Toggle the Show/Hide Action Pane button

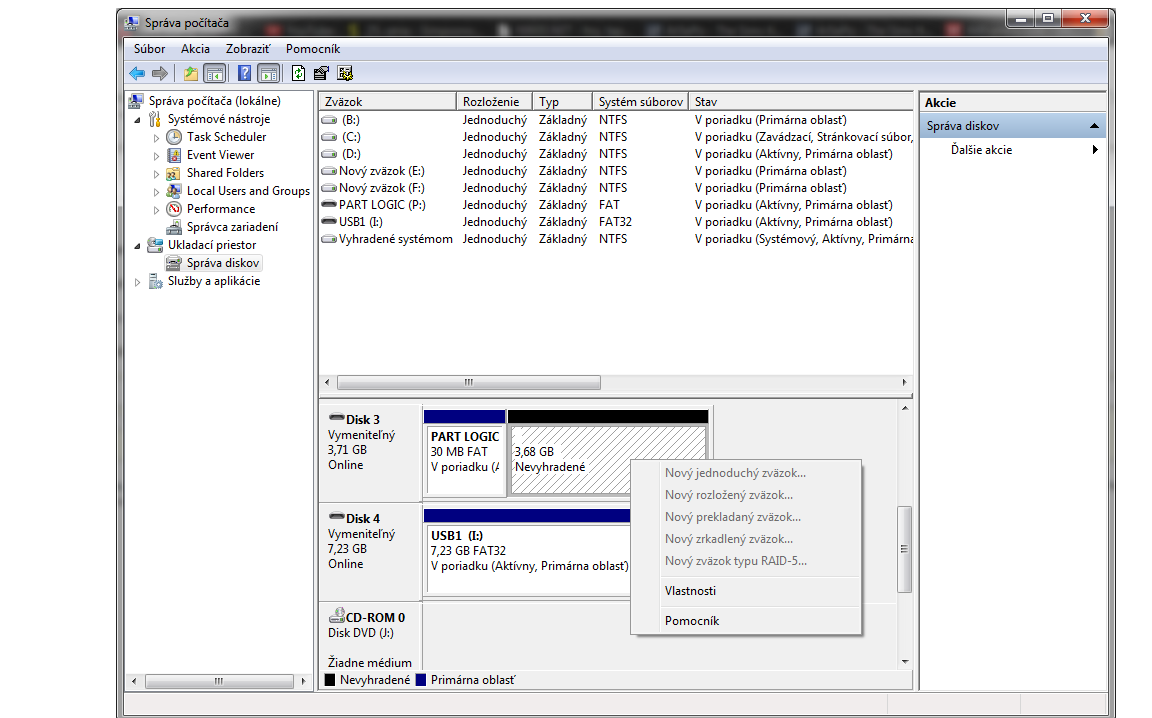coord(268,73)
